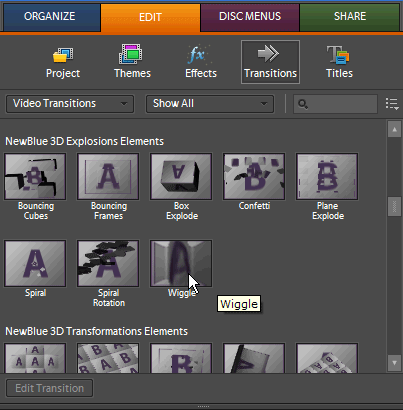Select the Spiral transition thumbnail

(x=35, y=263)
